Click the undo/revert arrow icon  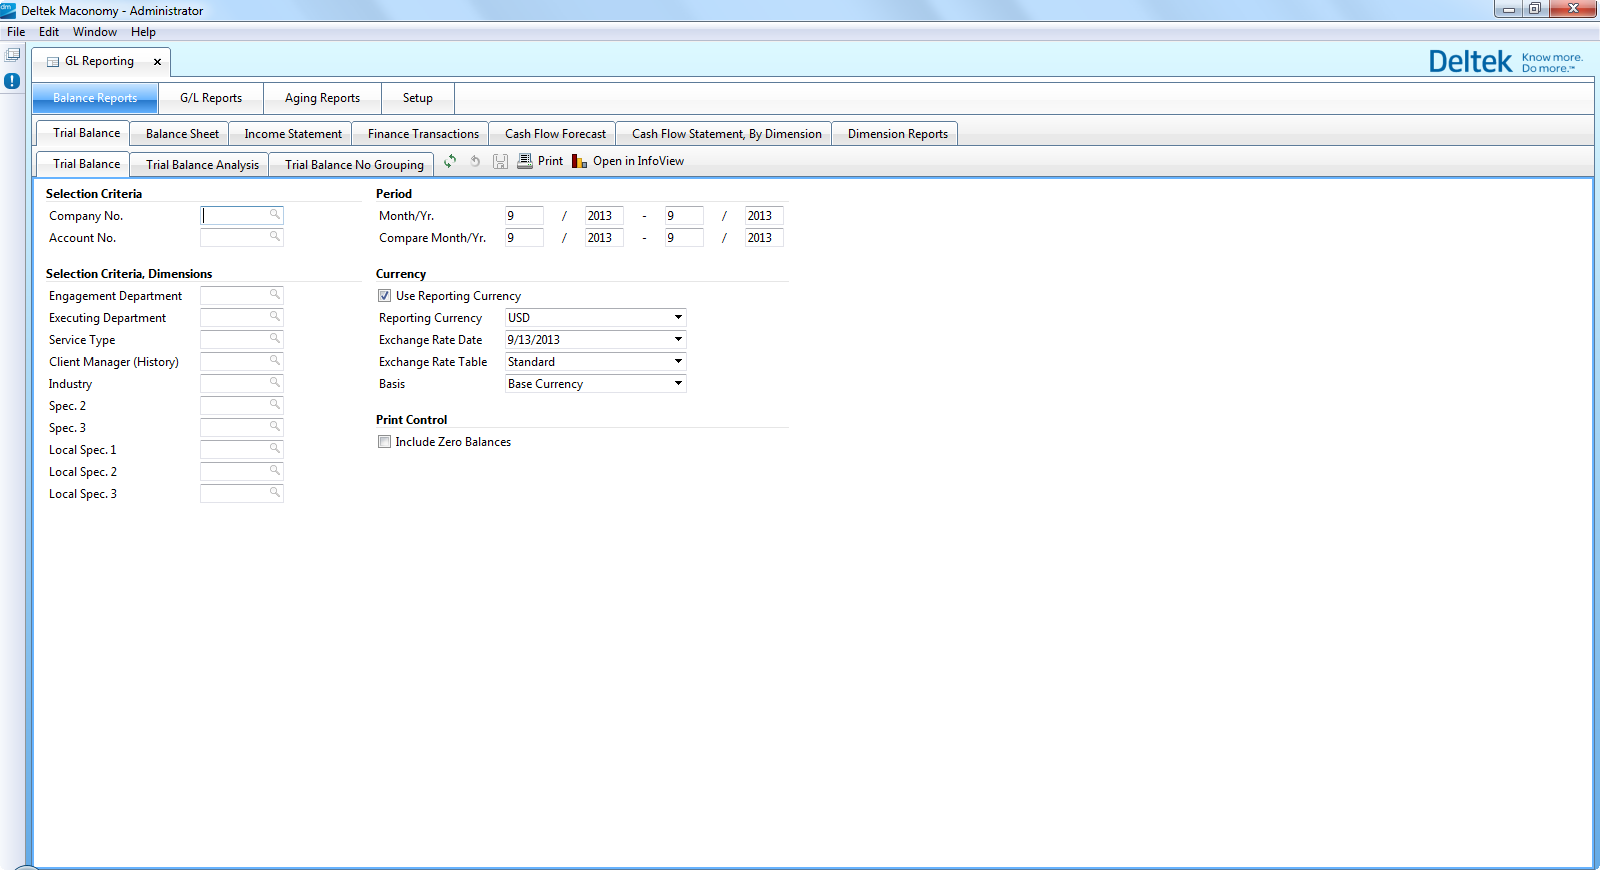pos(475,161)
